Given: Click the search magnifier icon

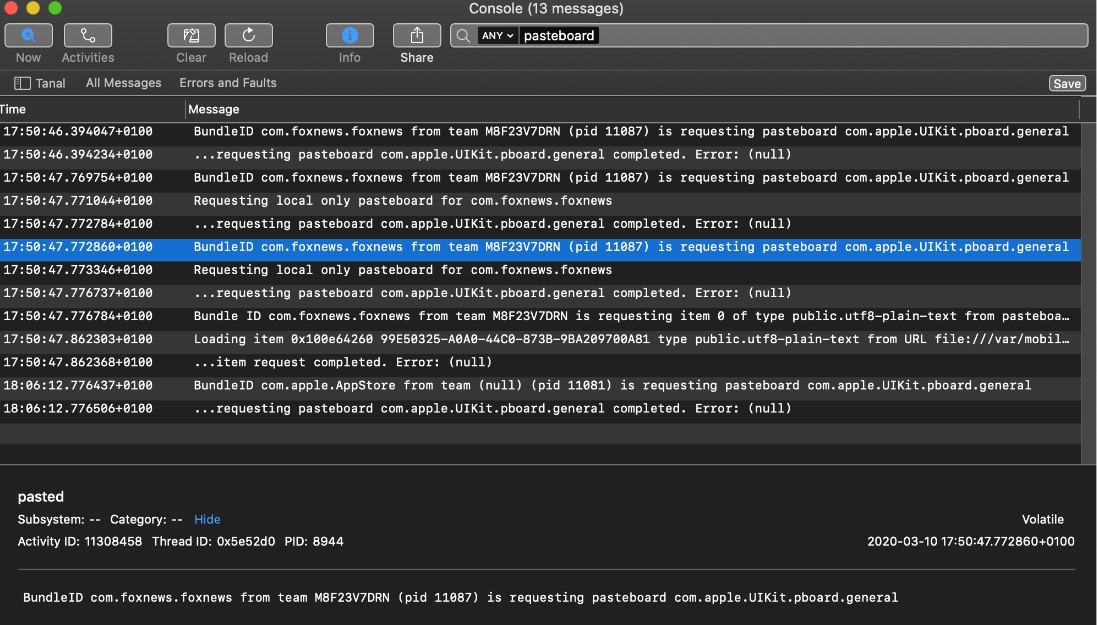Looking at the screenshot, I should point(463,36).
